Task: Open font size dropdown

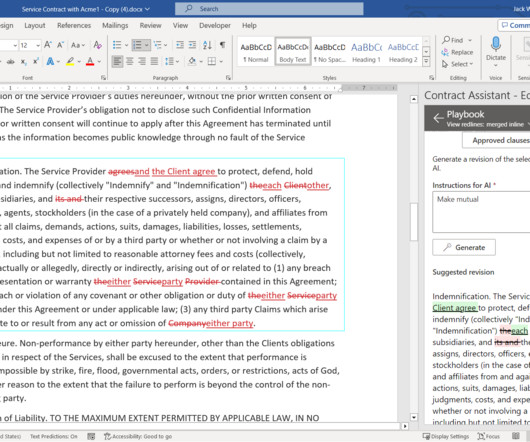Action: click(38, 45)
